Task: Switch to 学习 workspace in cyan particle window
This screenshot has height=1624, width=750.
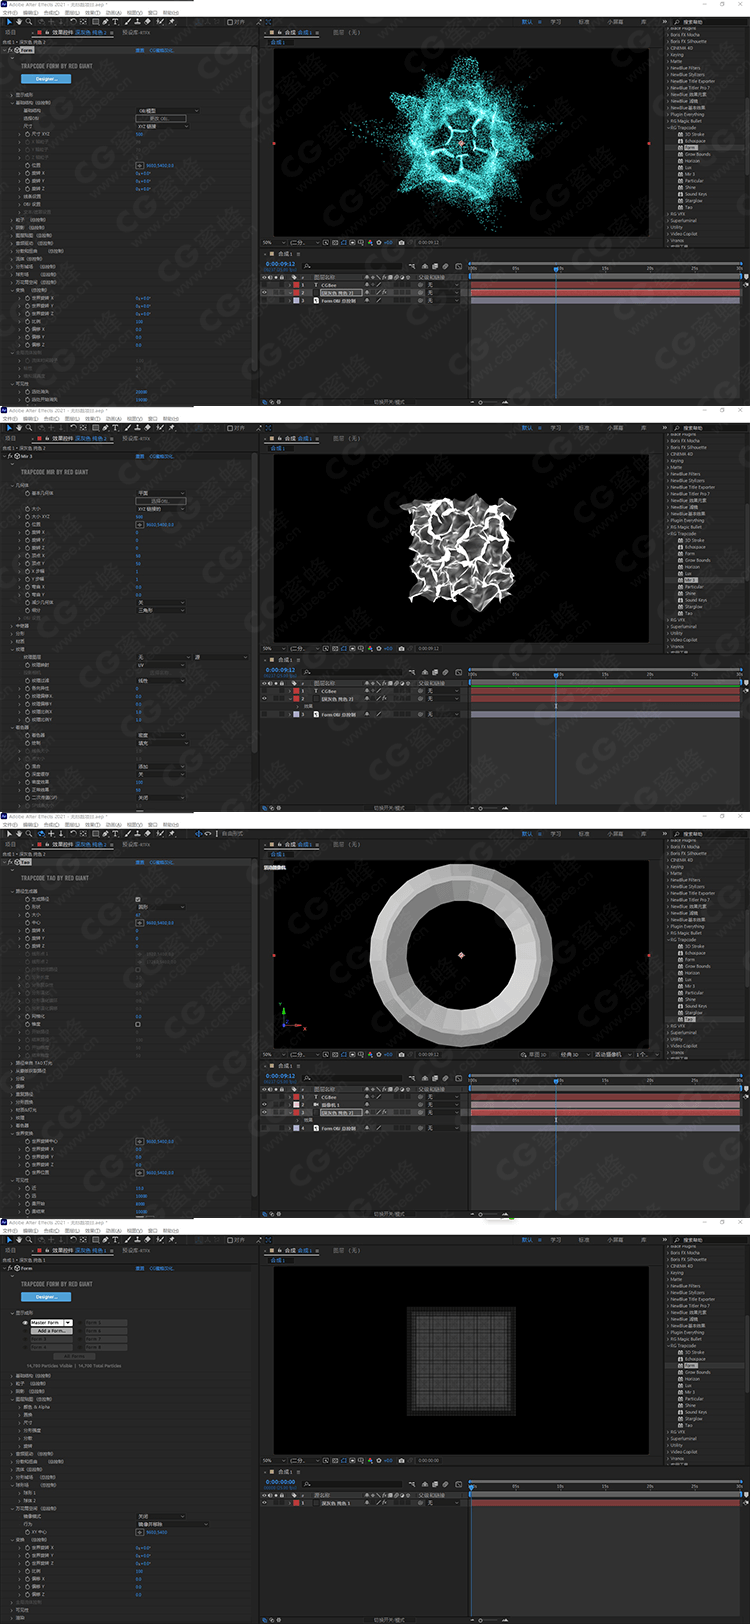Action: (x=556, y=22)
